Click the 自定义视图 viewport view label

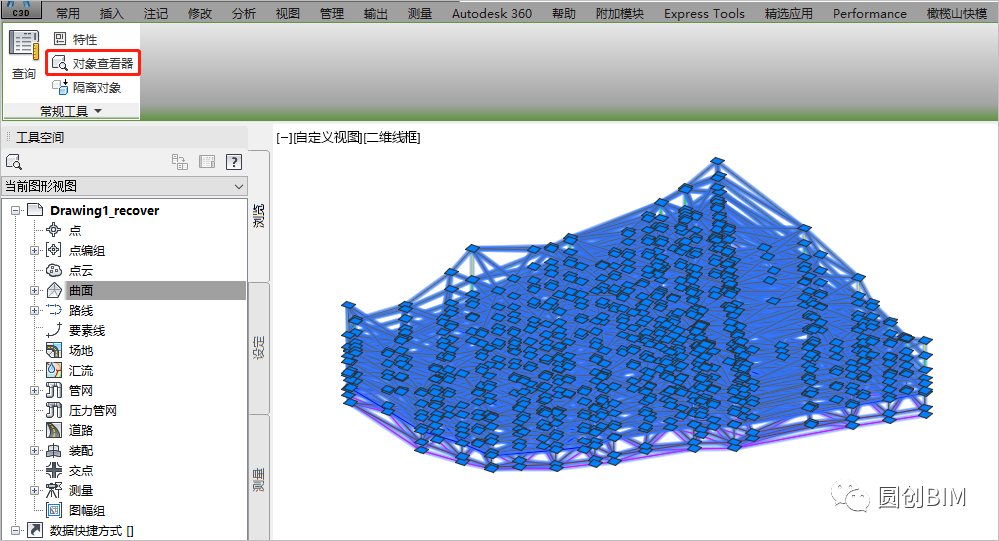tap(328, 137)
